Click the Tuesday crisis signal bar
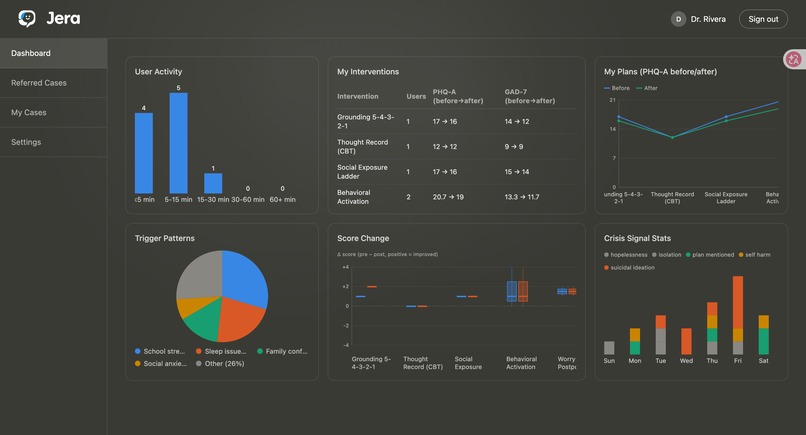The height and width of the screenshot is (435, 806). pyautogui.click(x=661, y=335)
